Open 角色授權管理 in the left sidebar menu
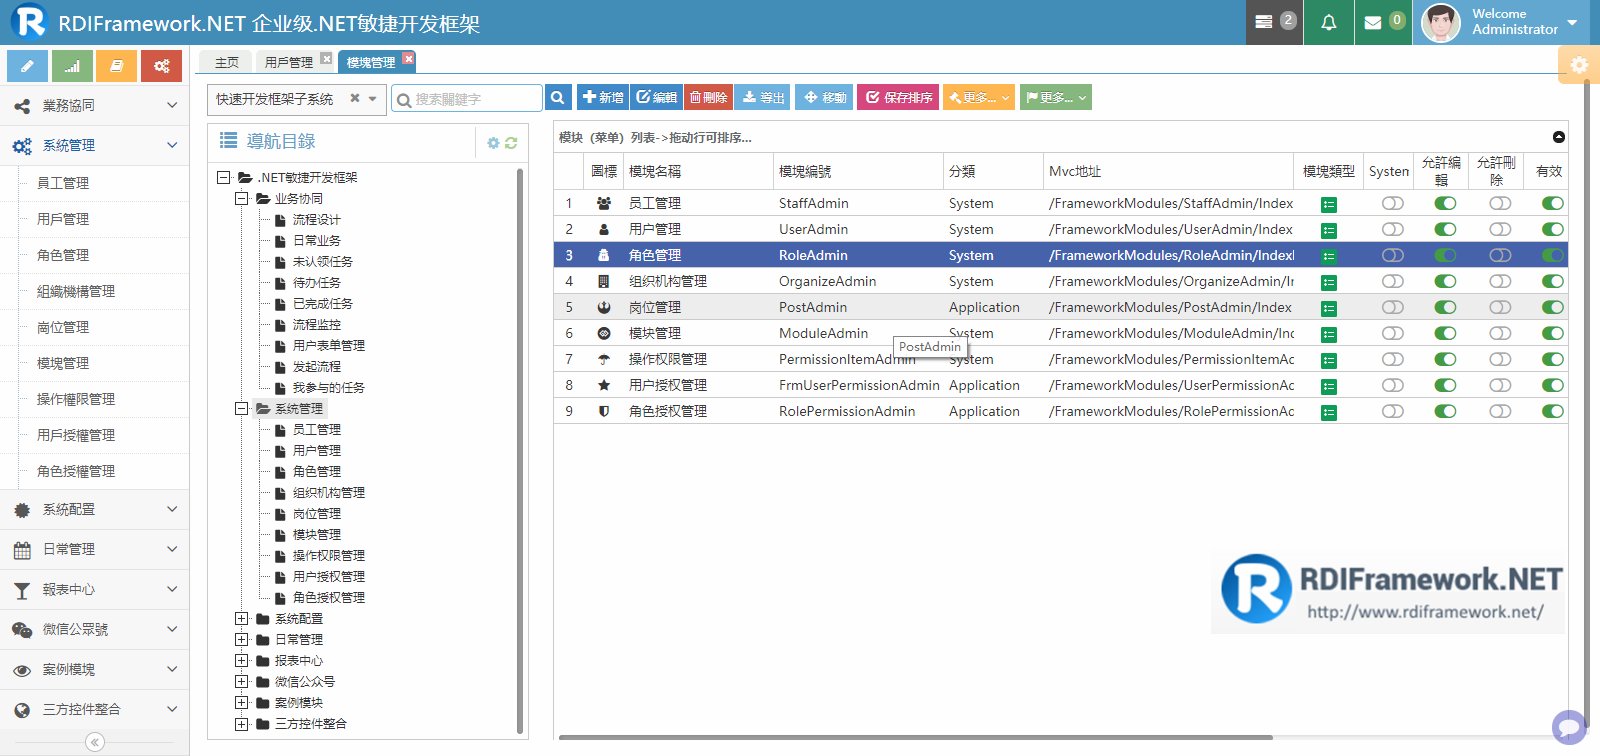Image resolution: width=1600 pixels, height=756 pixels. point(76,471)
